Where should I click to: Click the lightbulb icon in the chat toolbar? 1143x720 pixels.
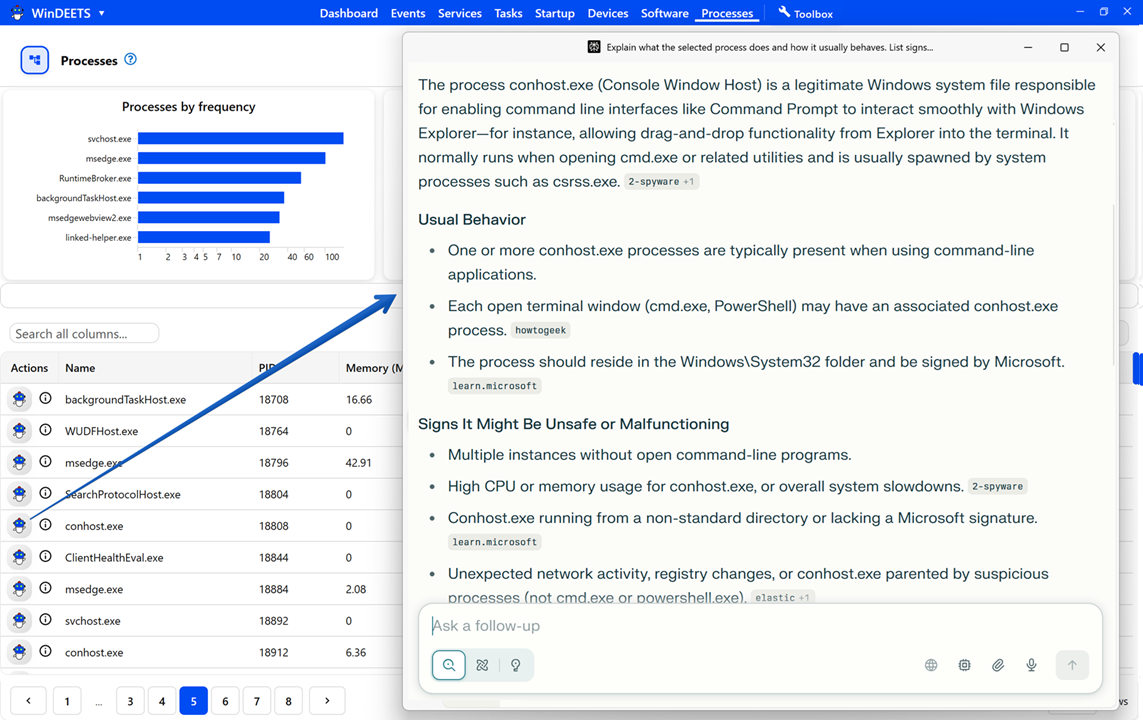(x=516, y=665)
